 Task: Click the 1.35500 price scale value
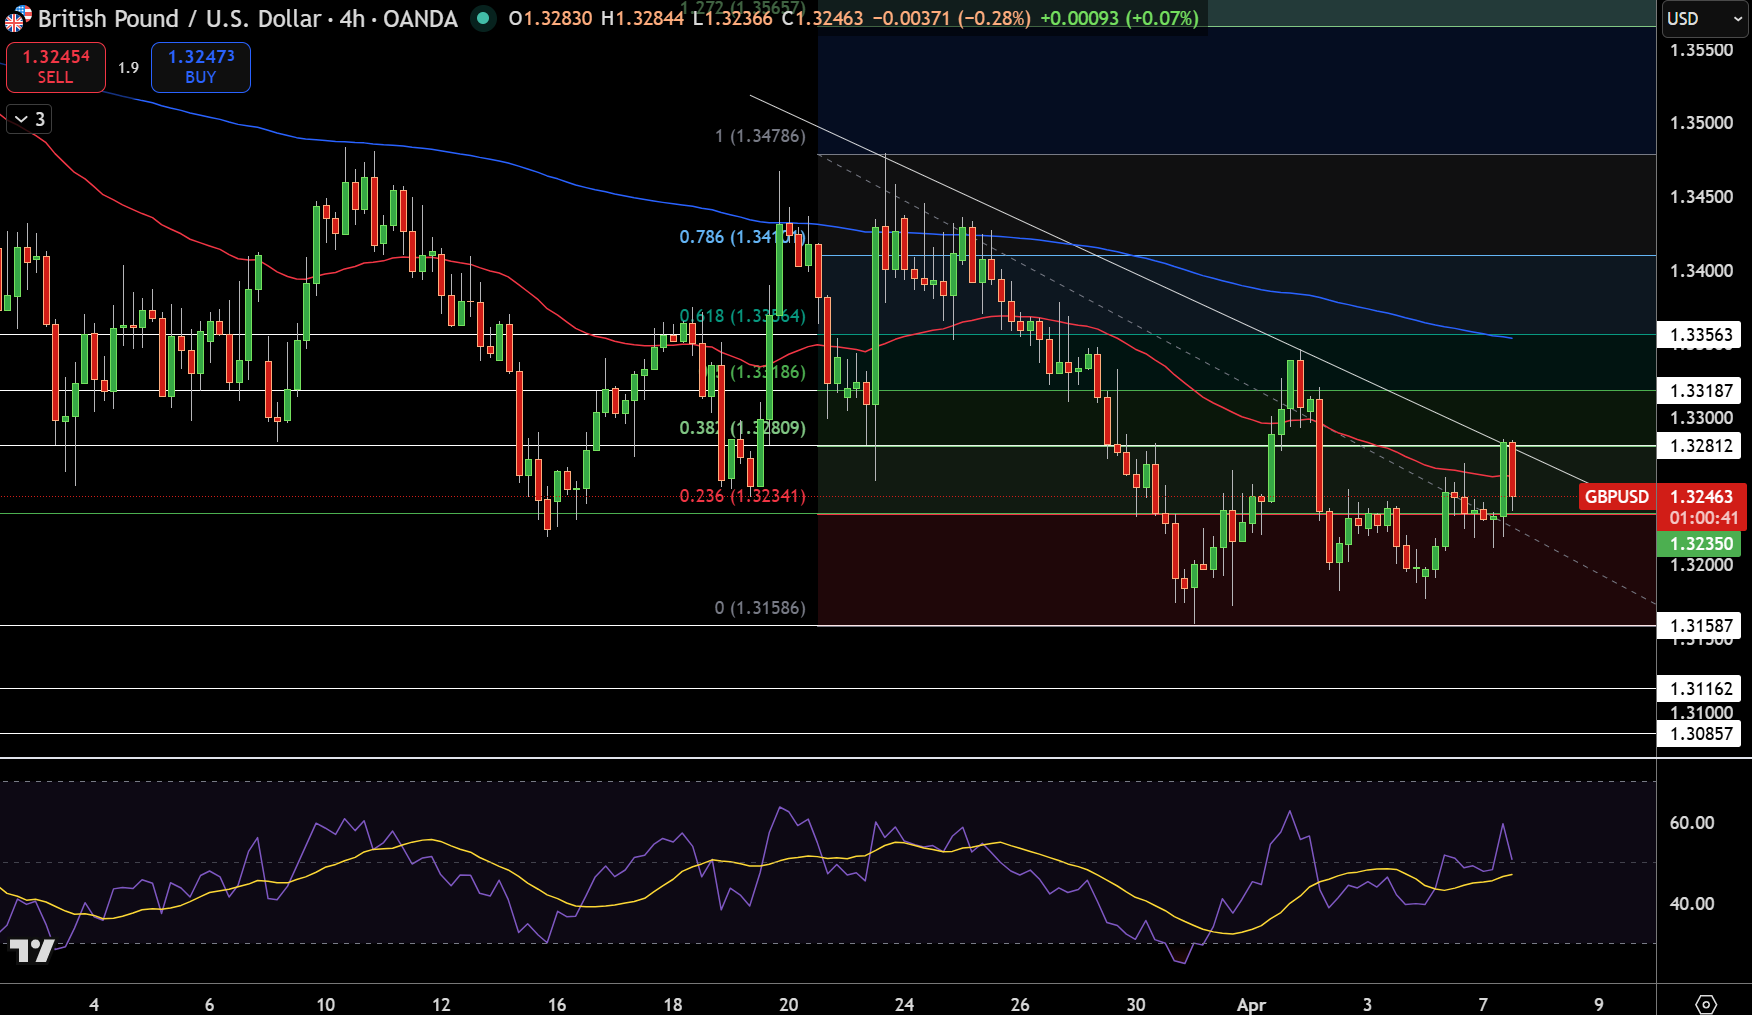(1701, 50)
